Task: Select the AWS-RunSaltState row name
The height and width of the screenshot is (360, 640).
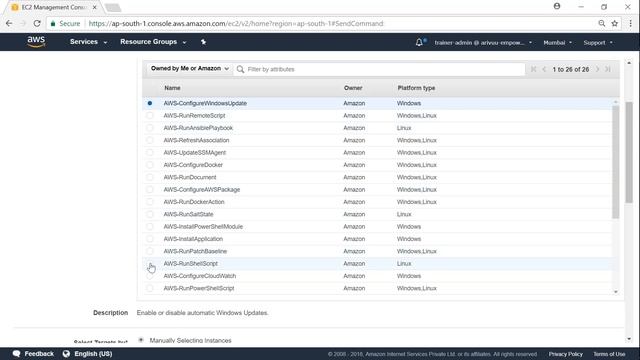Action: coord(188,214)
